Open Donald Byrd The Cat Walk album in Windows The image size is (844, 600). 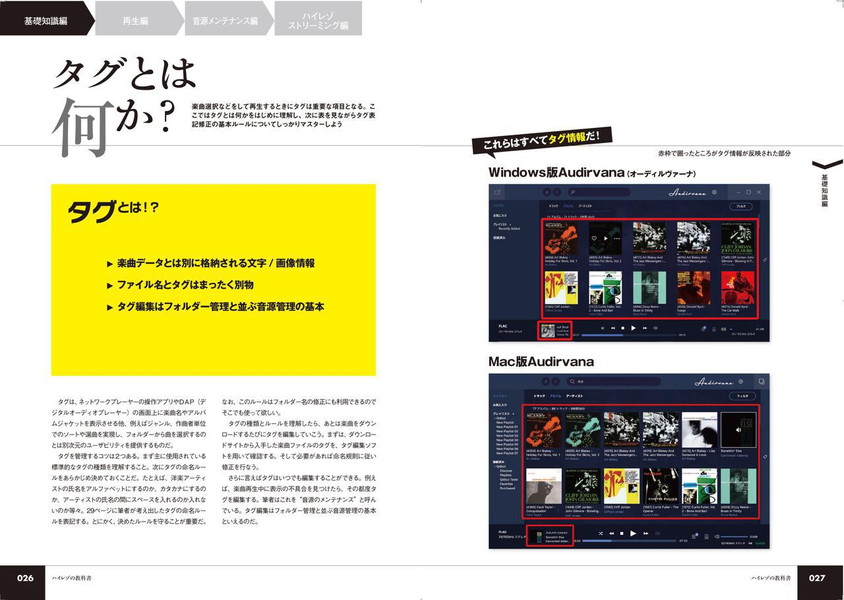pos(738,288)
